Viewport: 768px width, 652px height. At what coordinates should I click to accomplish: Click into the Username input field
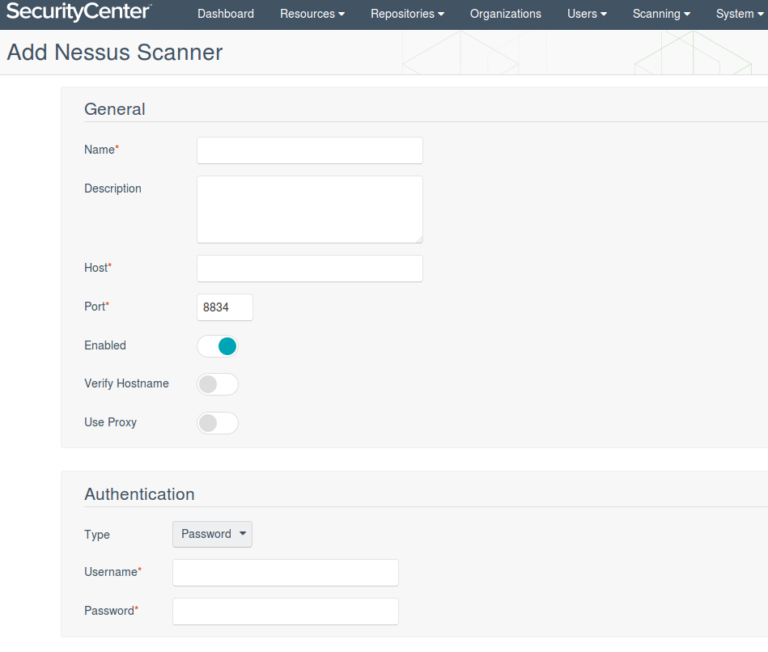285,573
